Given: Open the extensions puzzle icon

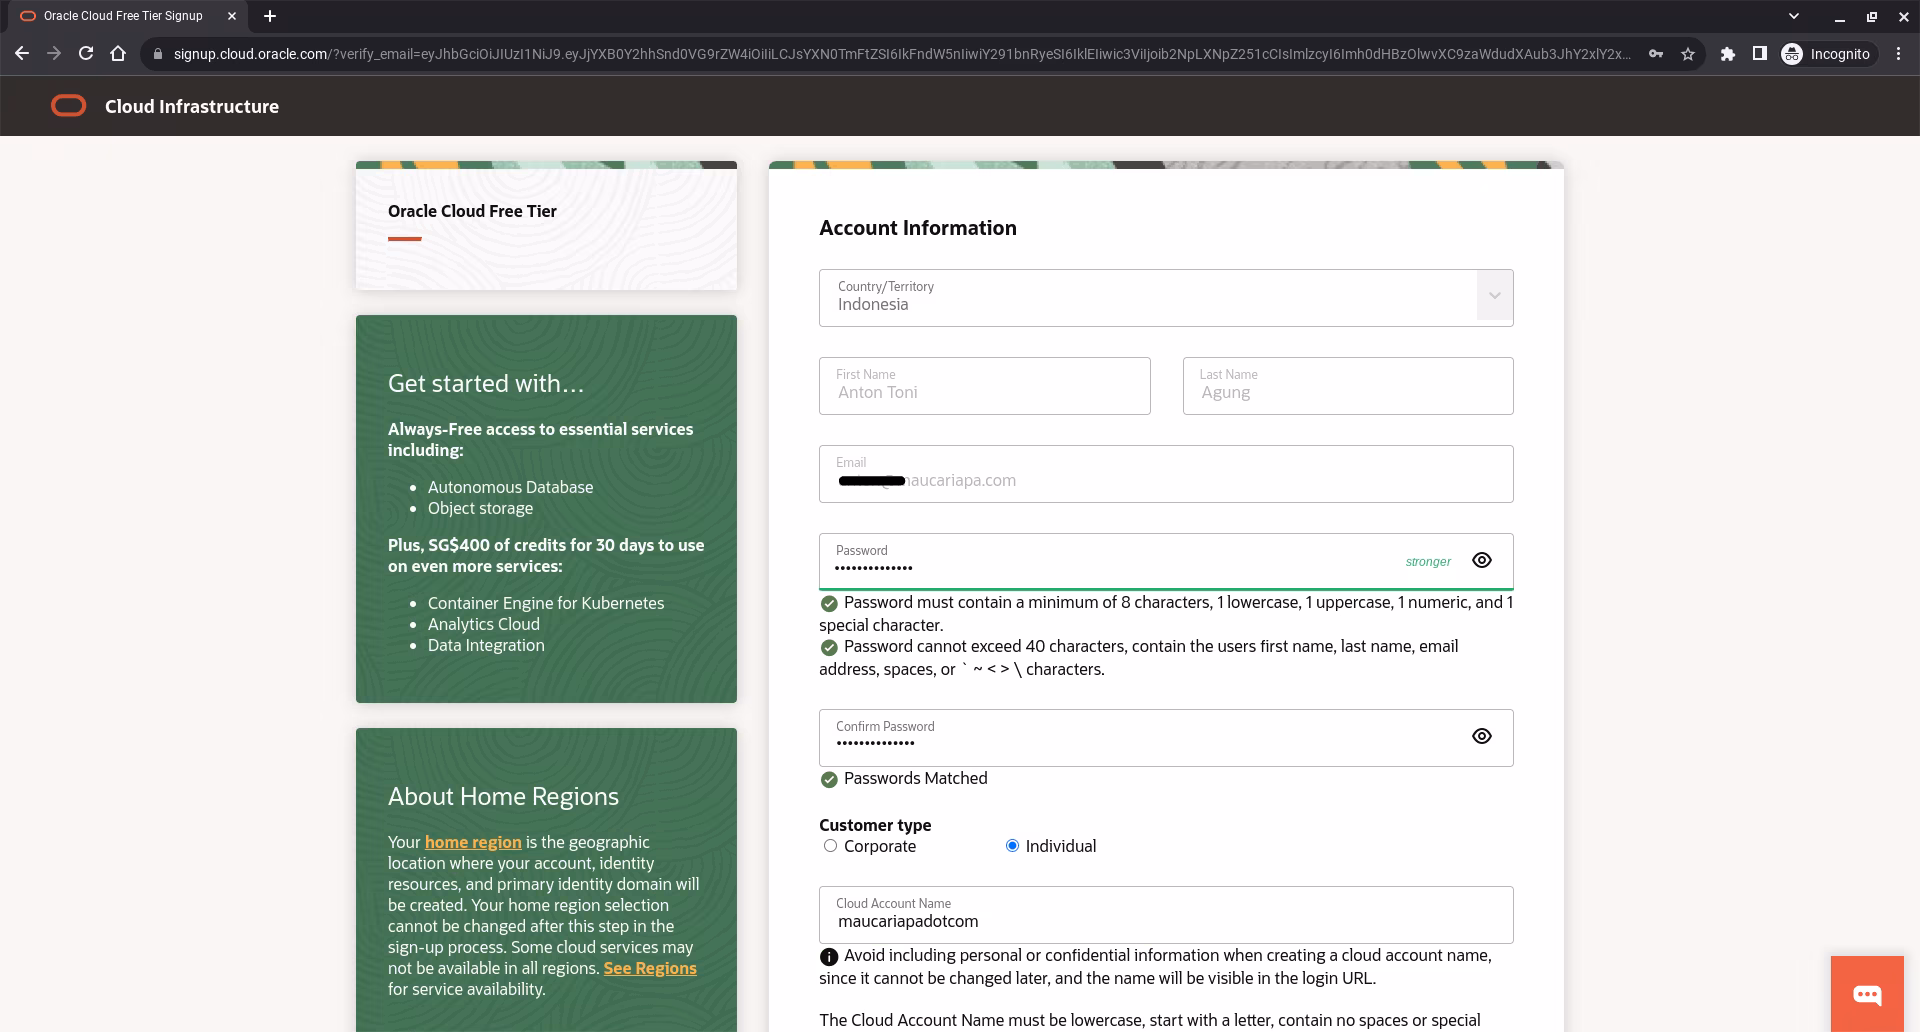Looking at the screenshot, I should pos(1727,54).
